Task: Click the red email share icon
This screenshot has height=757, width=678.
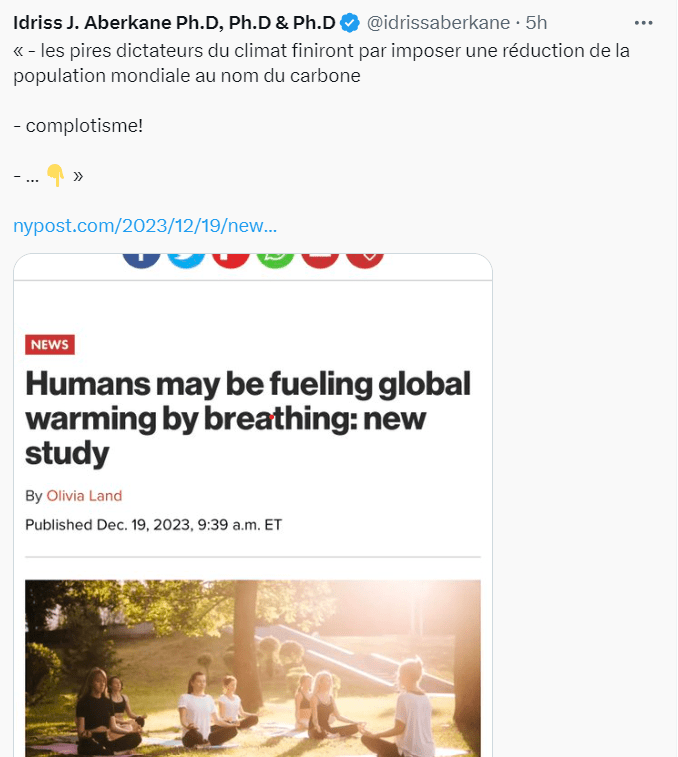Action: pyautogui.click(x=321, y=258)
